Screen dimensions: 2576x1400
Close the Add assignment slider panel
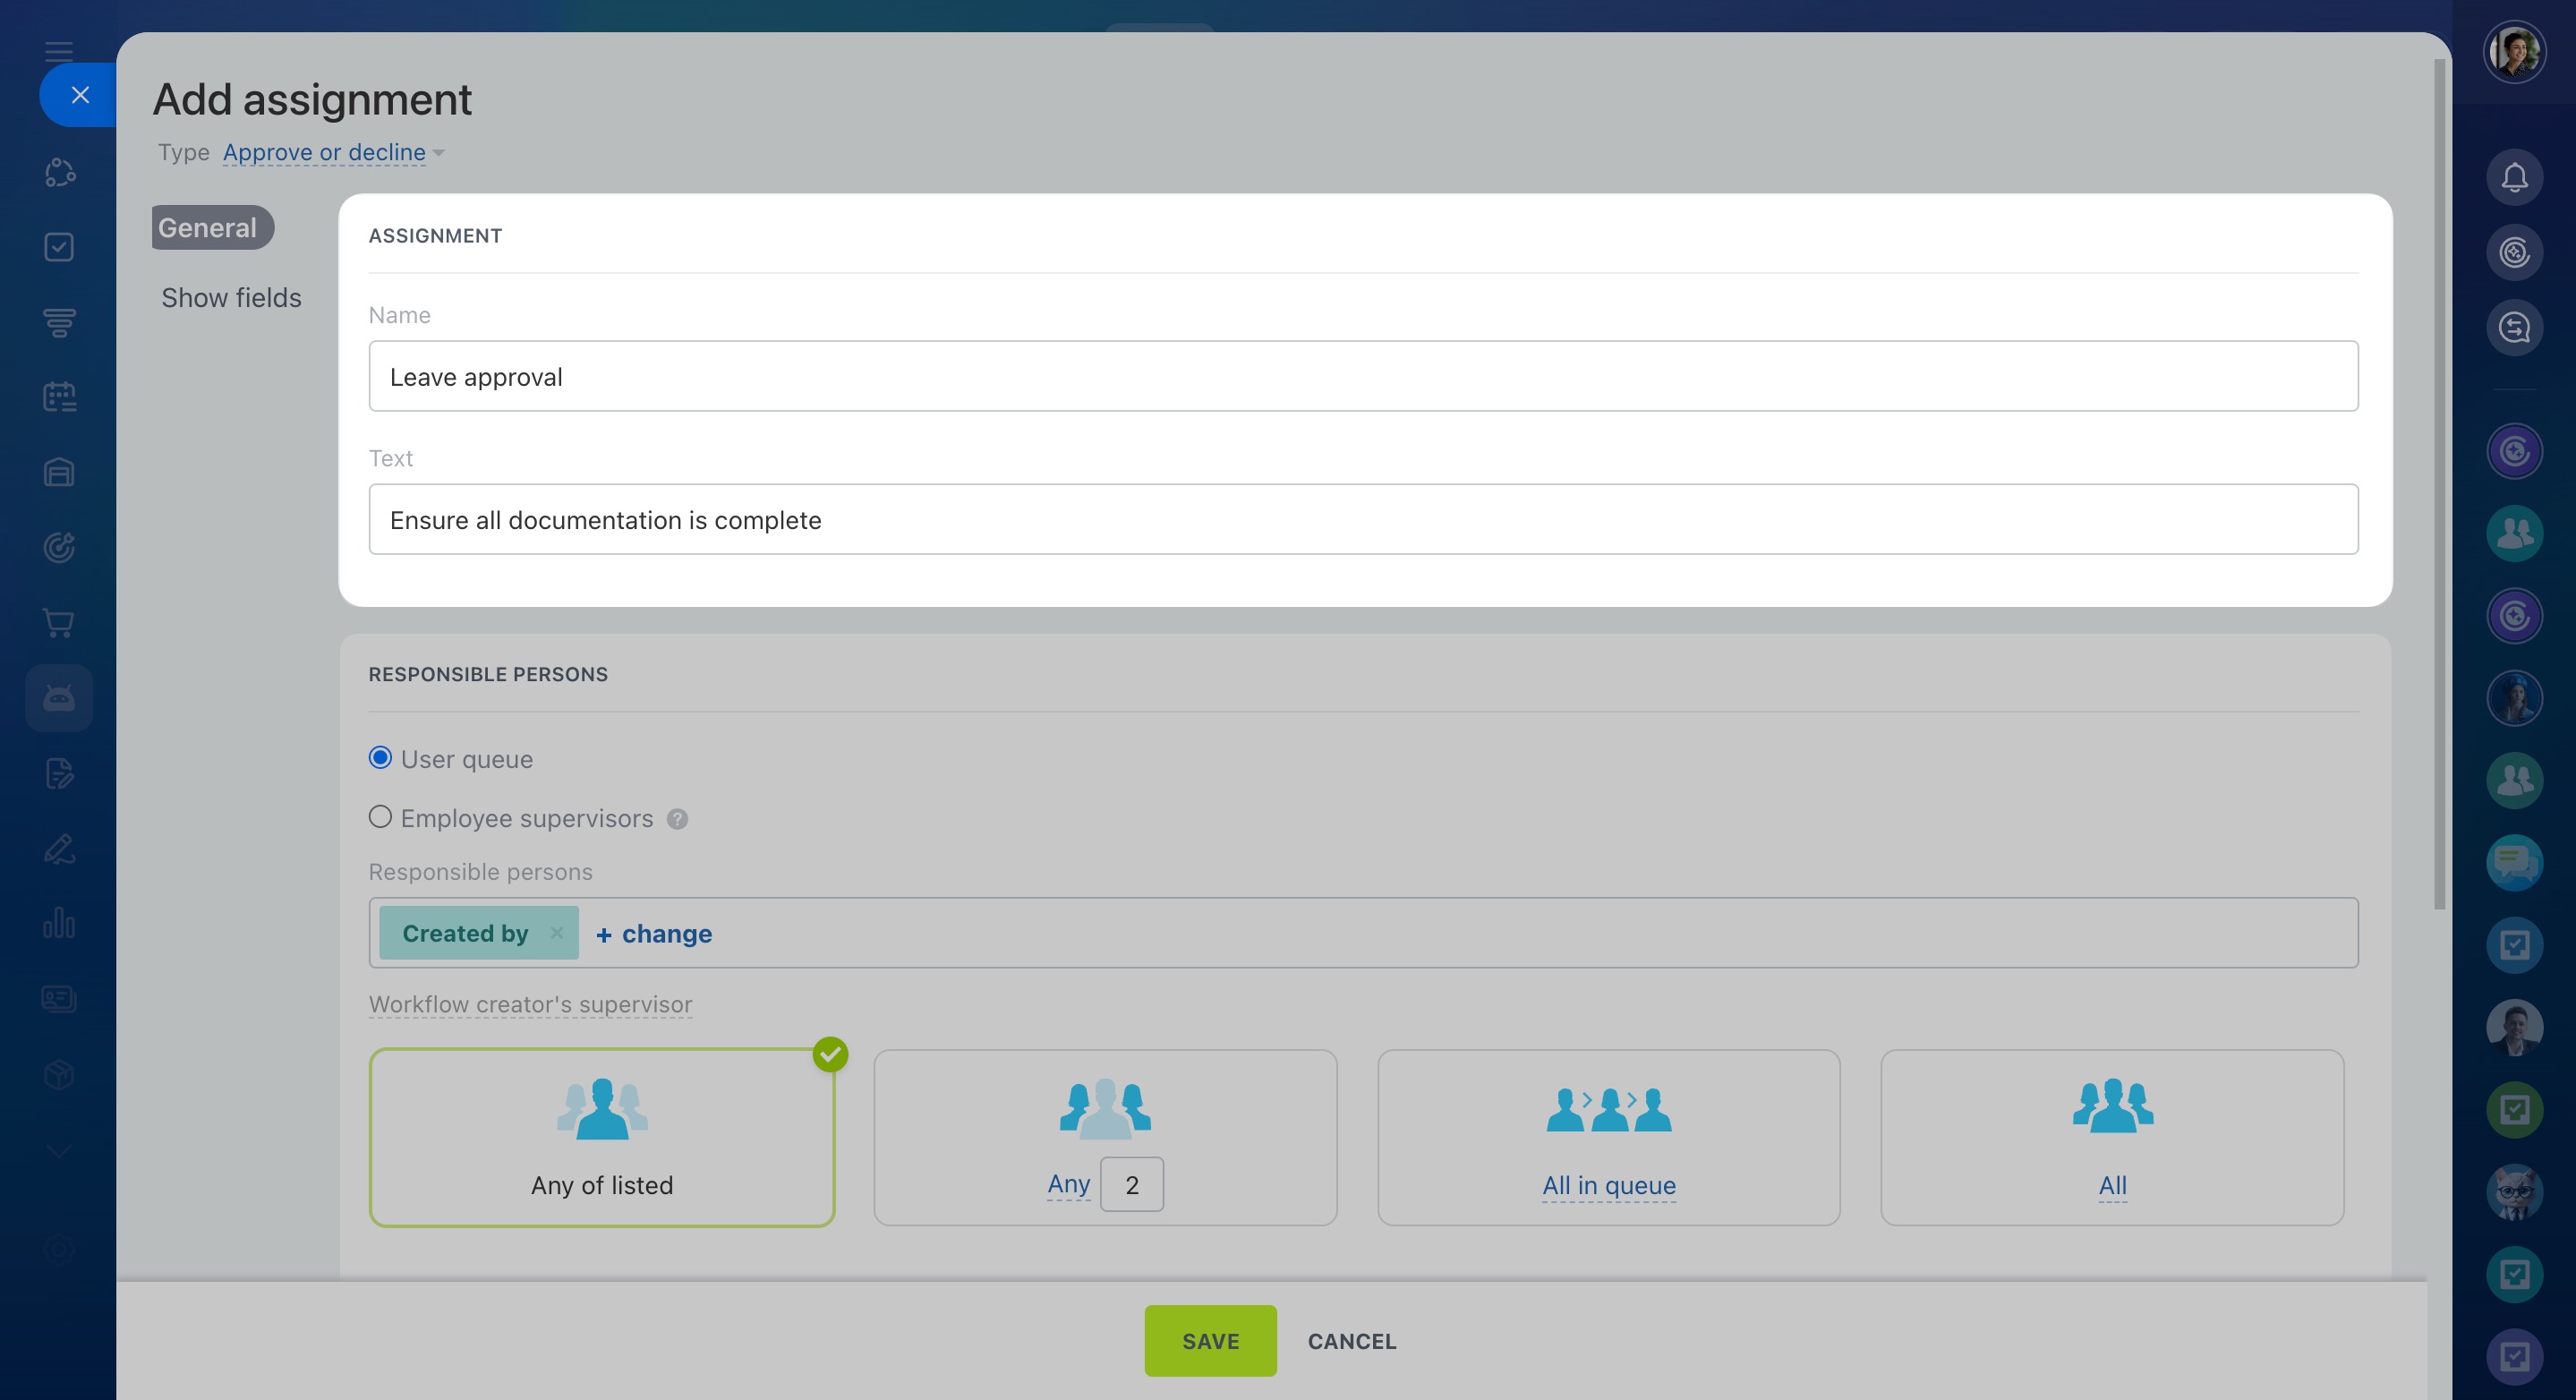80,95
